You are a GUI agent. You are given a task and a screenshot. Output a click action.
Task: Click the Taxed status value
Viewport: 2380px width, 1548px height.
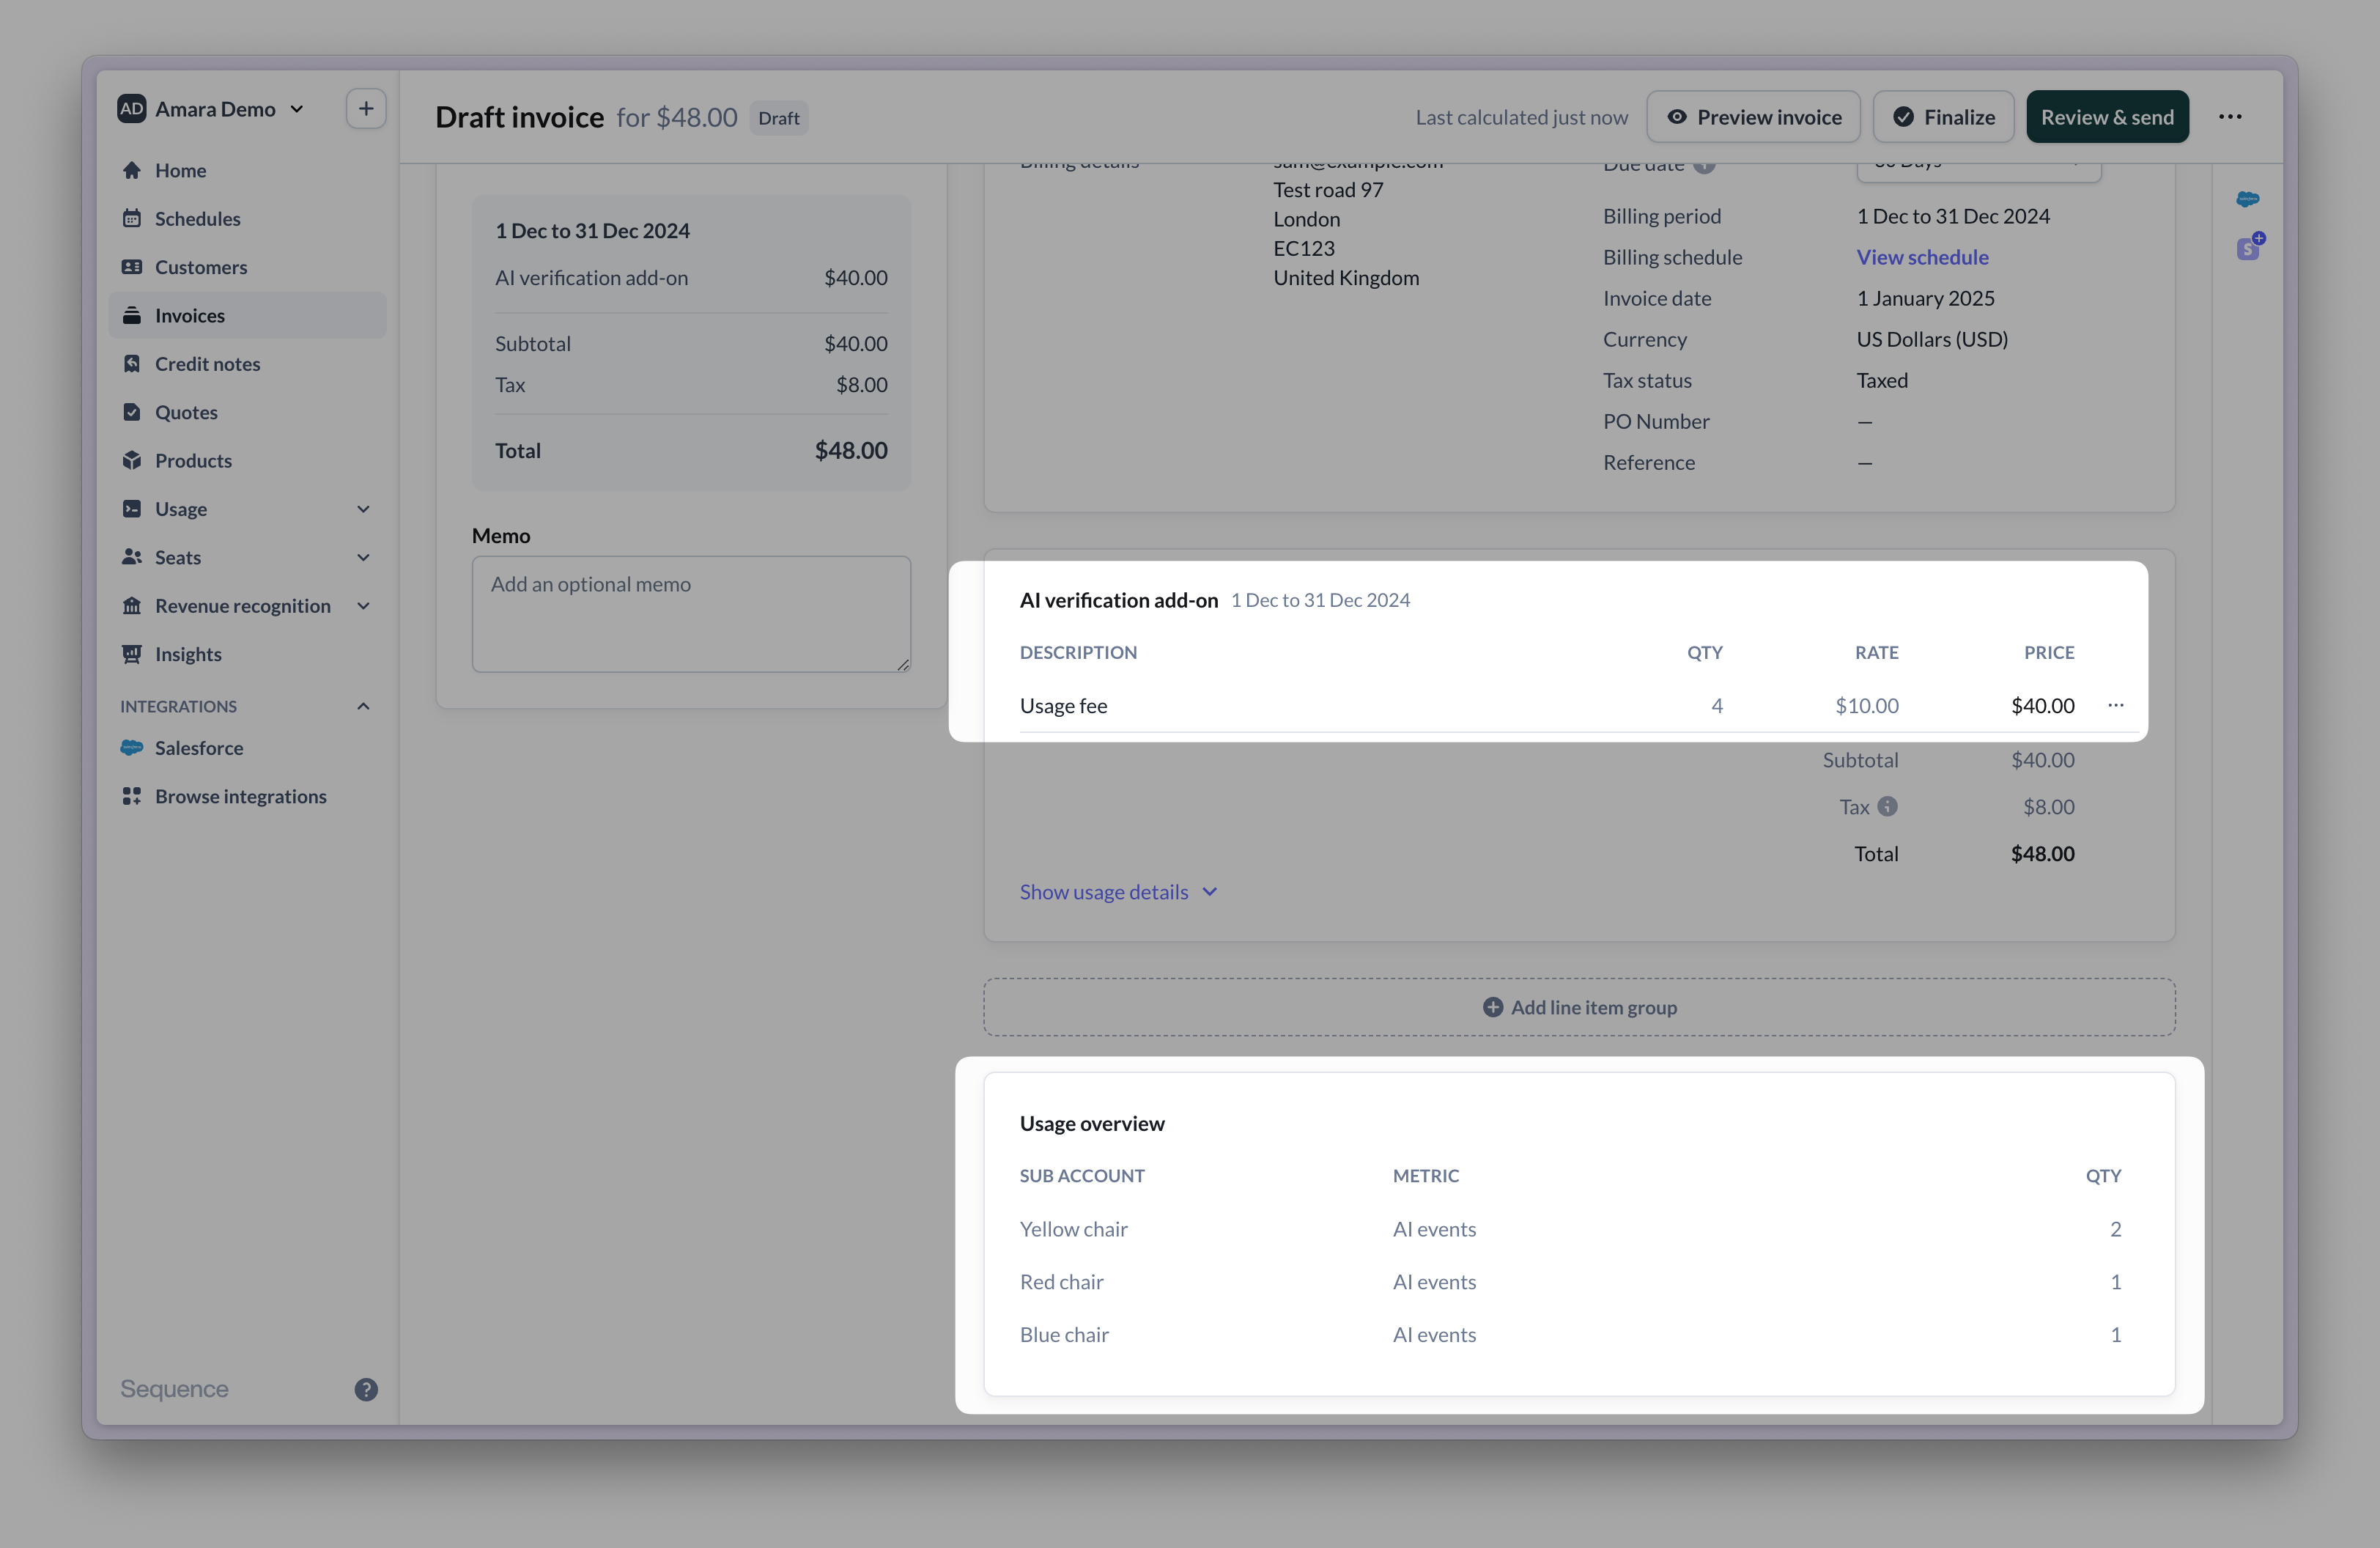tap(1882, 380)
